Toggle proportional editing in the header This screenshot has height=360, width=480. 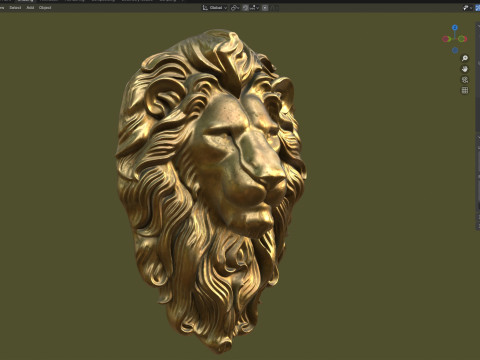[x=265, y=8]
